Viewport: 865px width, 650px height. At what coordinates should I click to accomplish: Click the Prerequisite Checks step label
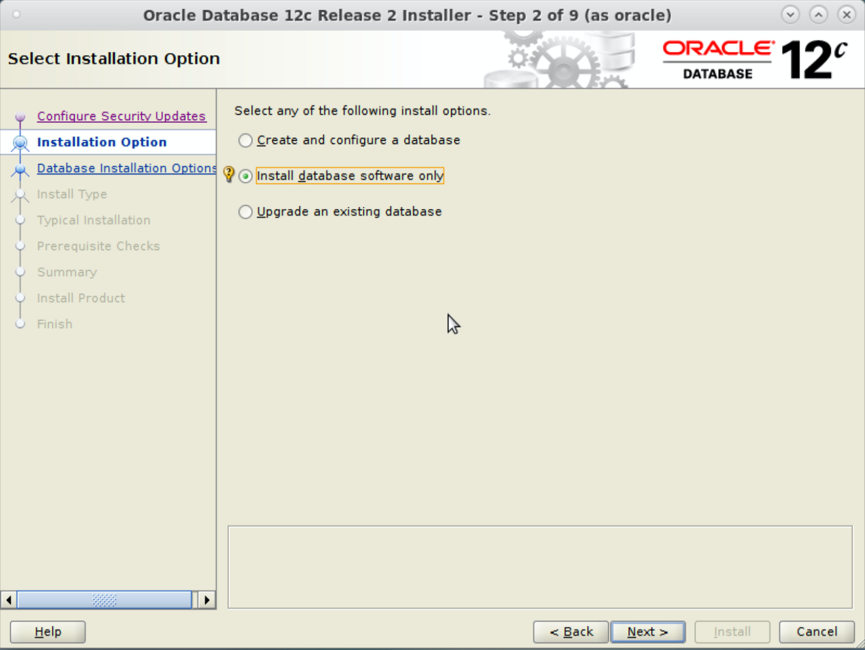tap(98, 246)
